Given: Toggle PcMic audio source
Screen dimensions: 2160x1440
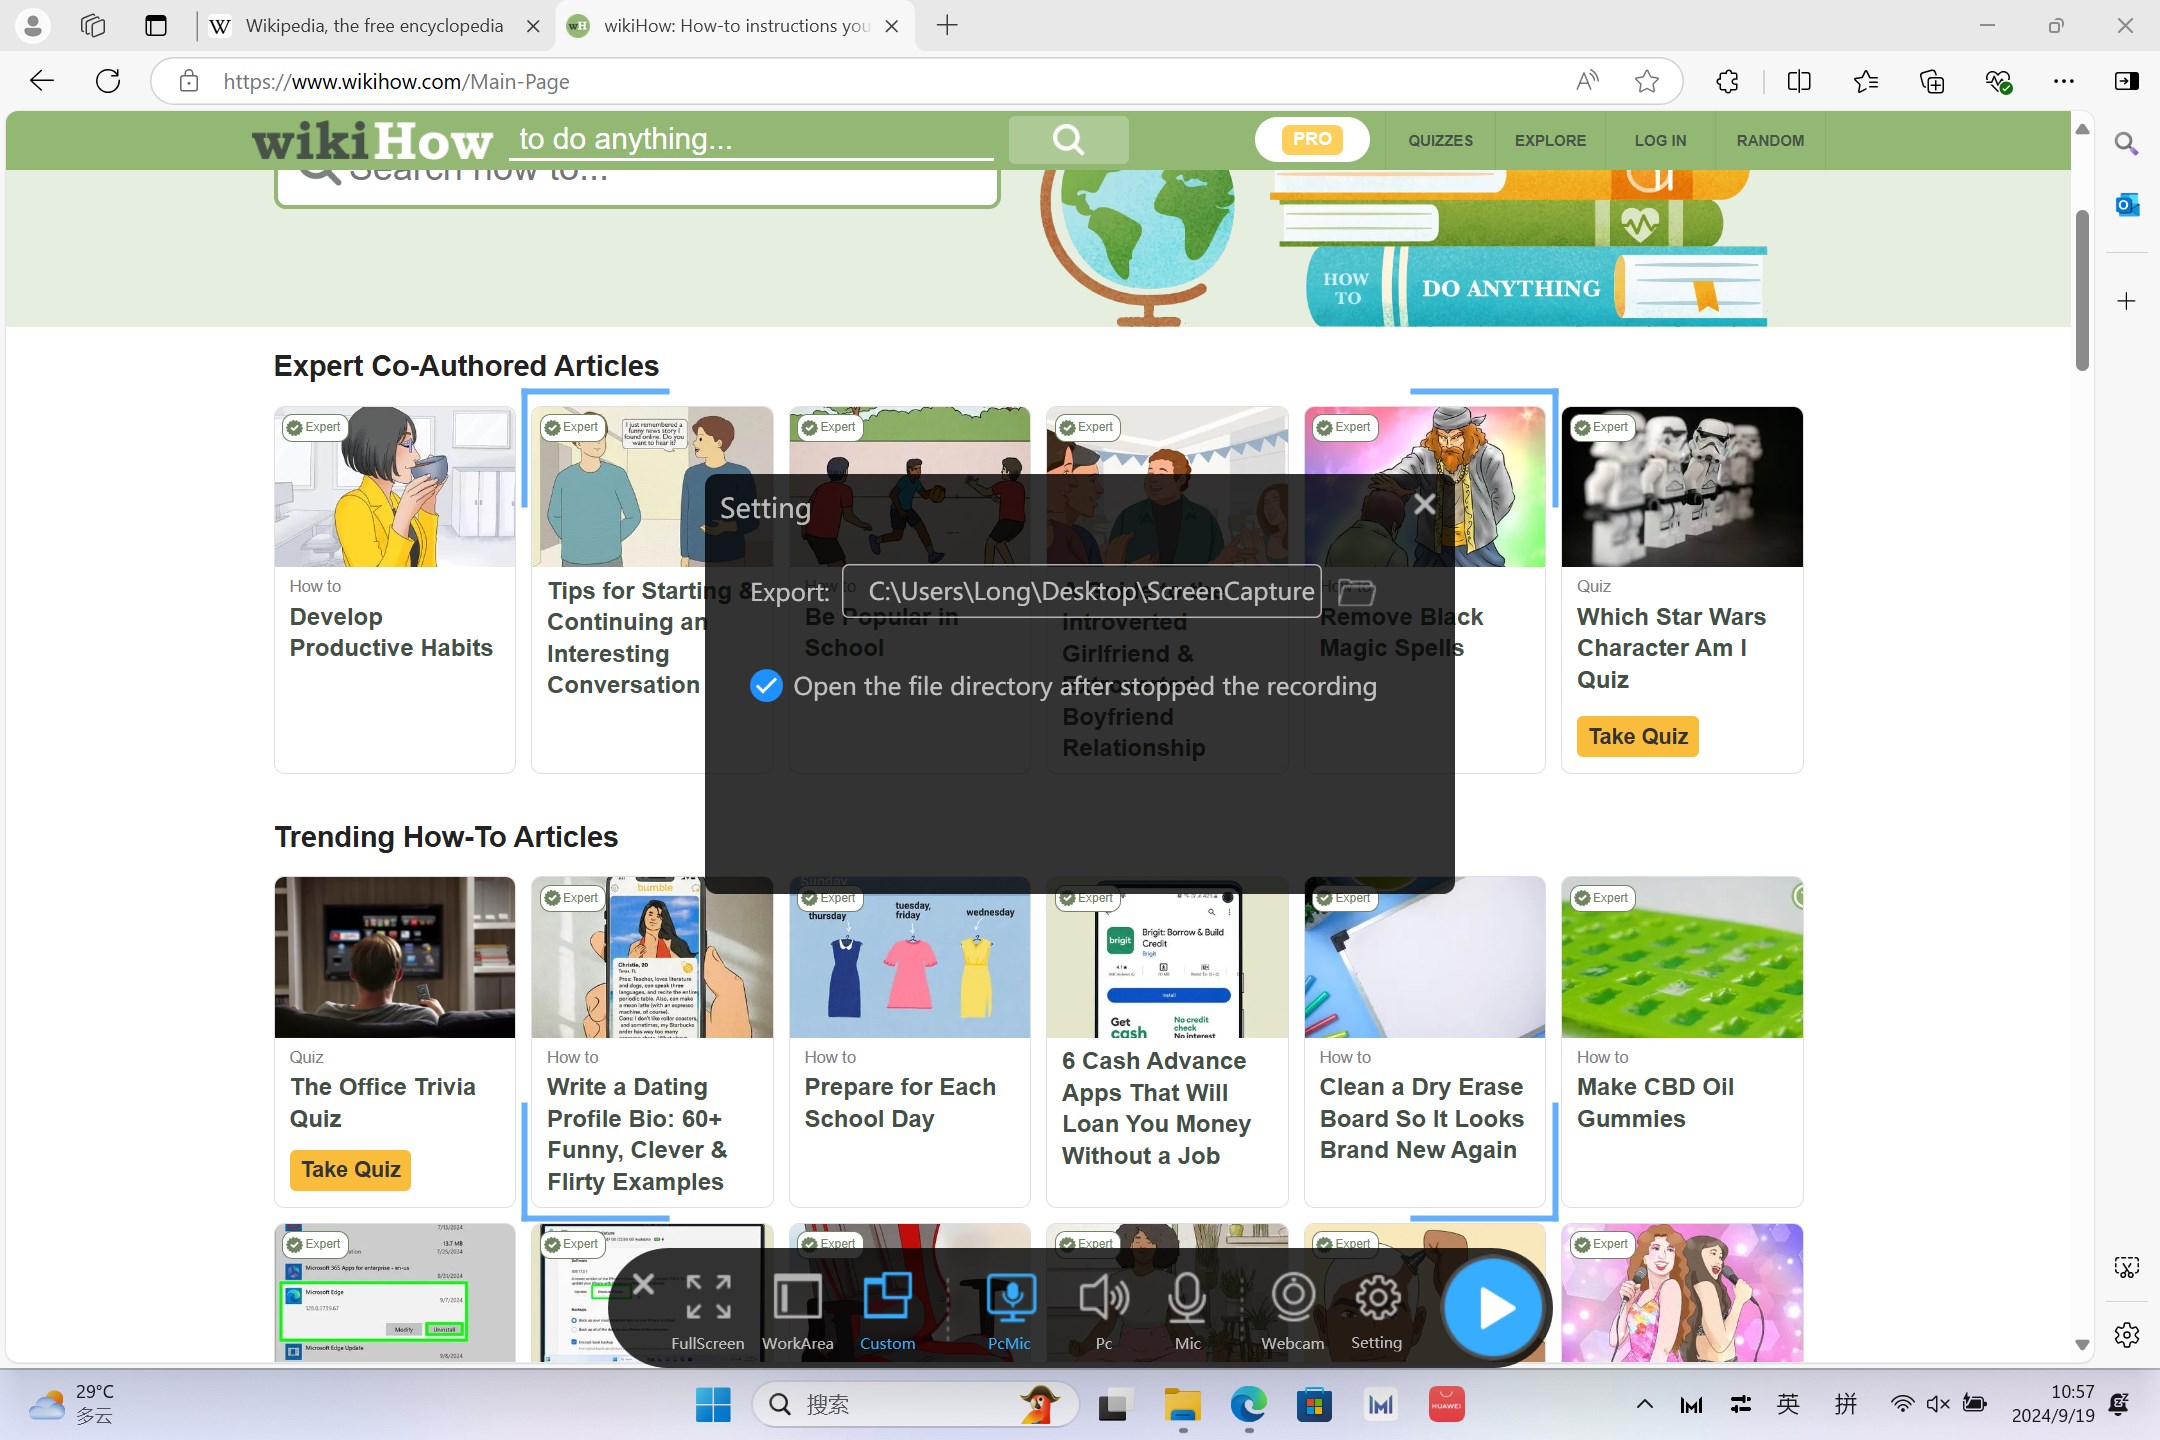Looking at the screenshot, I should (x=1009, y=1311).
